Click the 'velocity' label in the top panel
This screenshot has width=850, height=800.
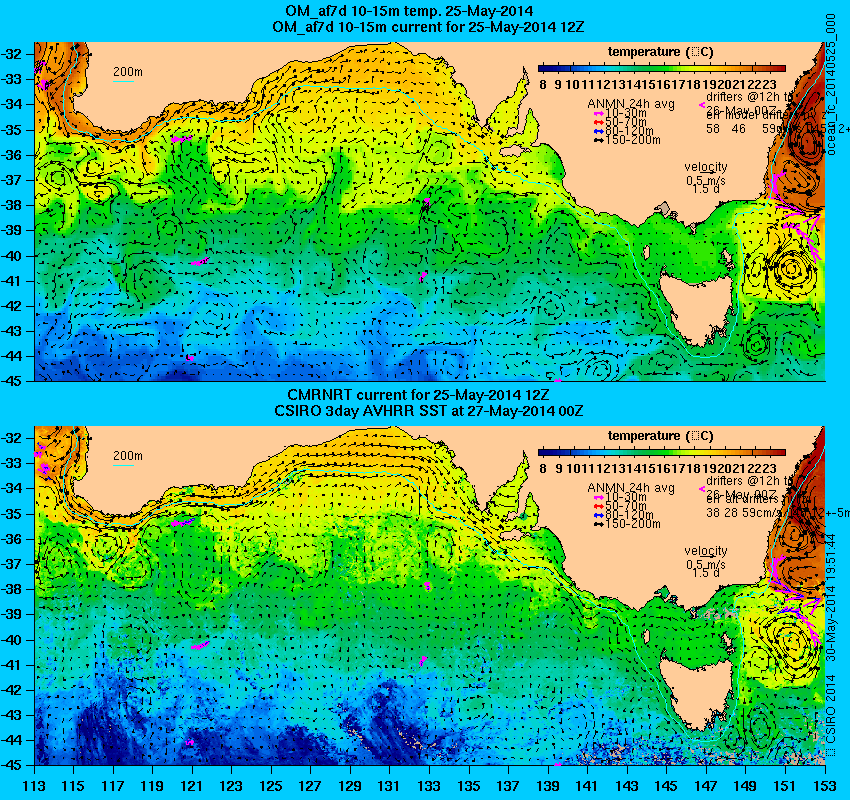[706, 167]
